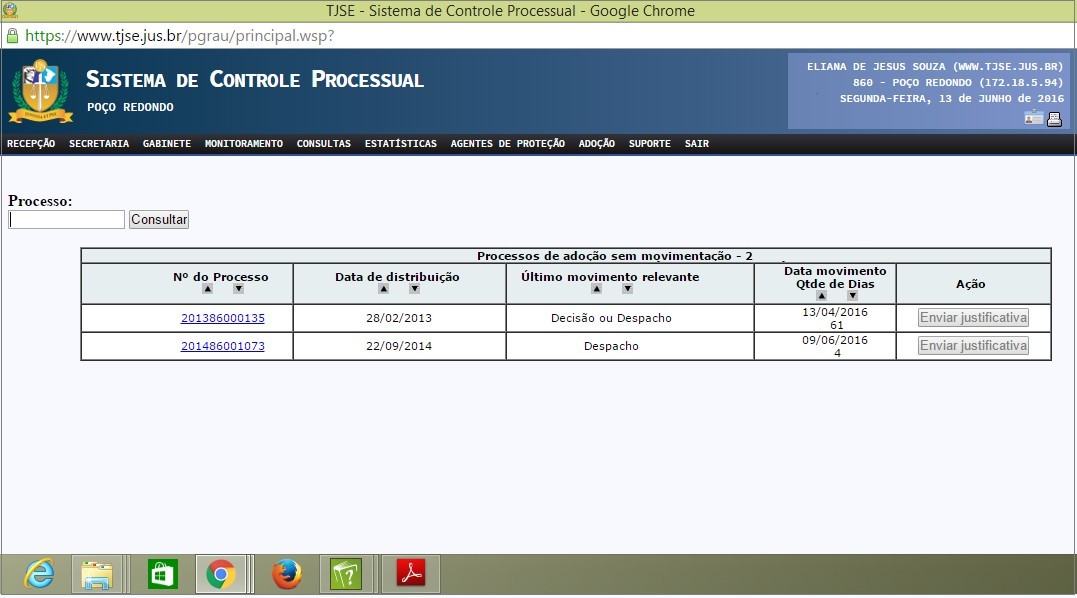Sort Último movimento relevante ascending arrow
Image resolution: width=1077 pixels, height=598 pixels.
596,289
